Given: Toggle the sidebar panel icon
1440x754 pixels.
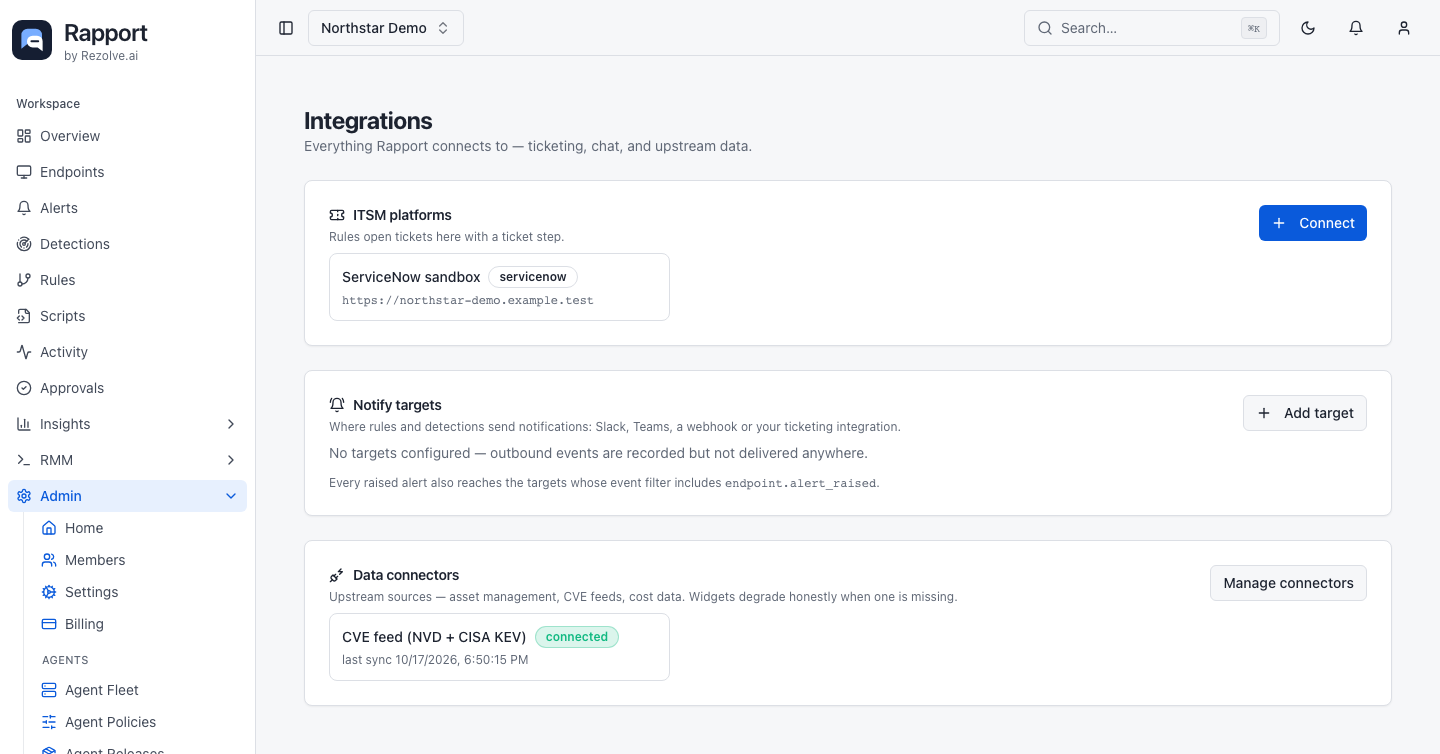Looking at the screenshot, I should (x=286, y=28).
